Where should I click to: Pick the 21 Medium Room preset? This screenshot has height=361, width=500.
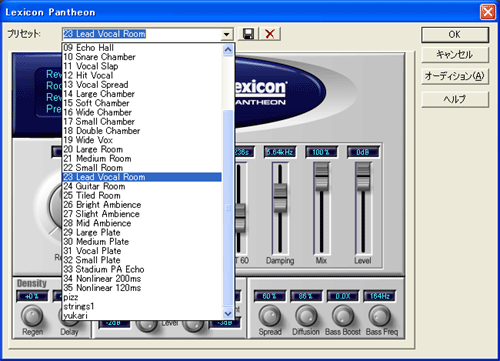142,159
